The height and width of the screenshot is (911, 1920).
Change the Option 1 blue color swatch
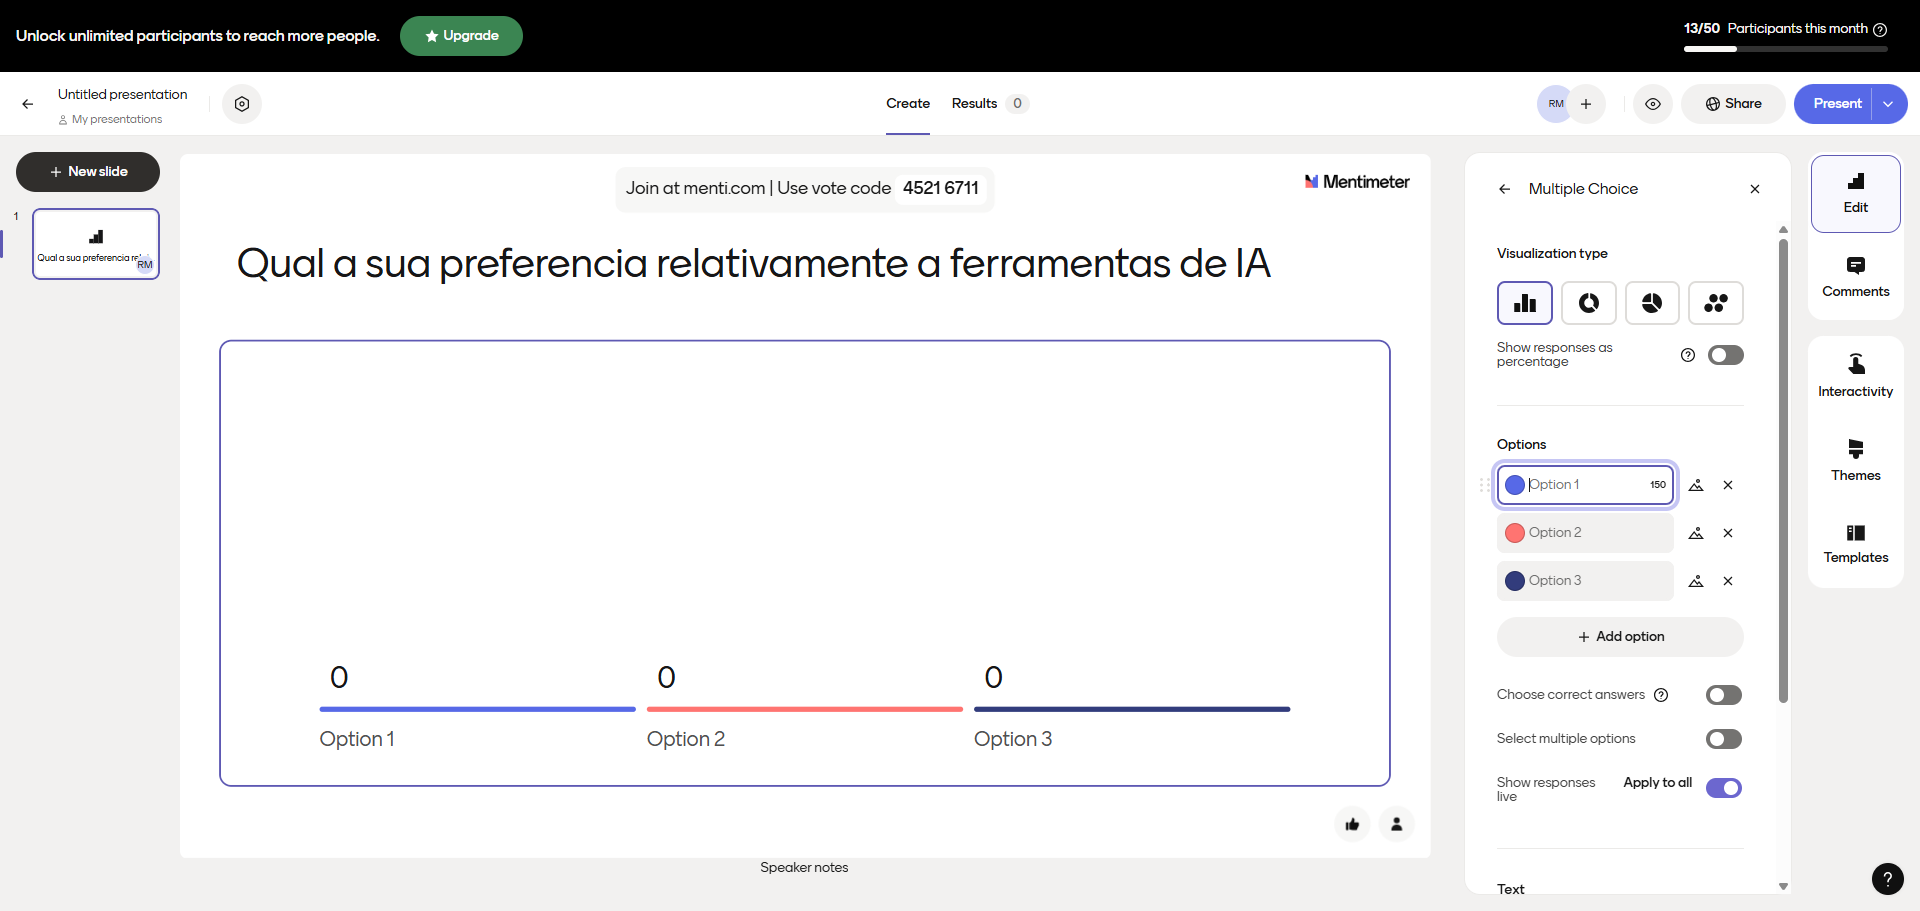tap(1515, 485)
